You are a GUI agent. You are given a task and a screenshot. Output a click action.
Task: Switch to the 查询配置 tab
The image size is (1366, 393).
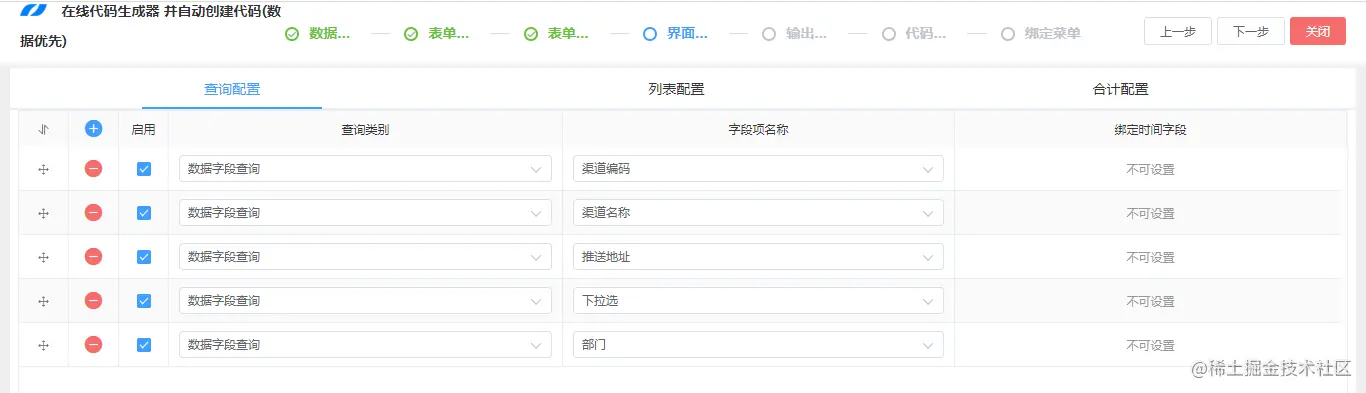pos(232,89)
